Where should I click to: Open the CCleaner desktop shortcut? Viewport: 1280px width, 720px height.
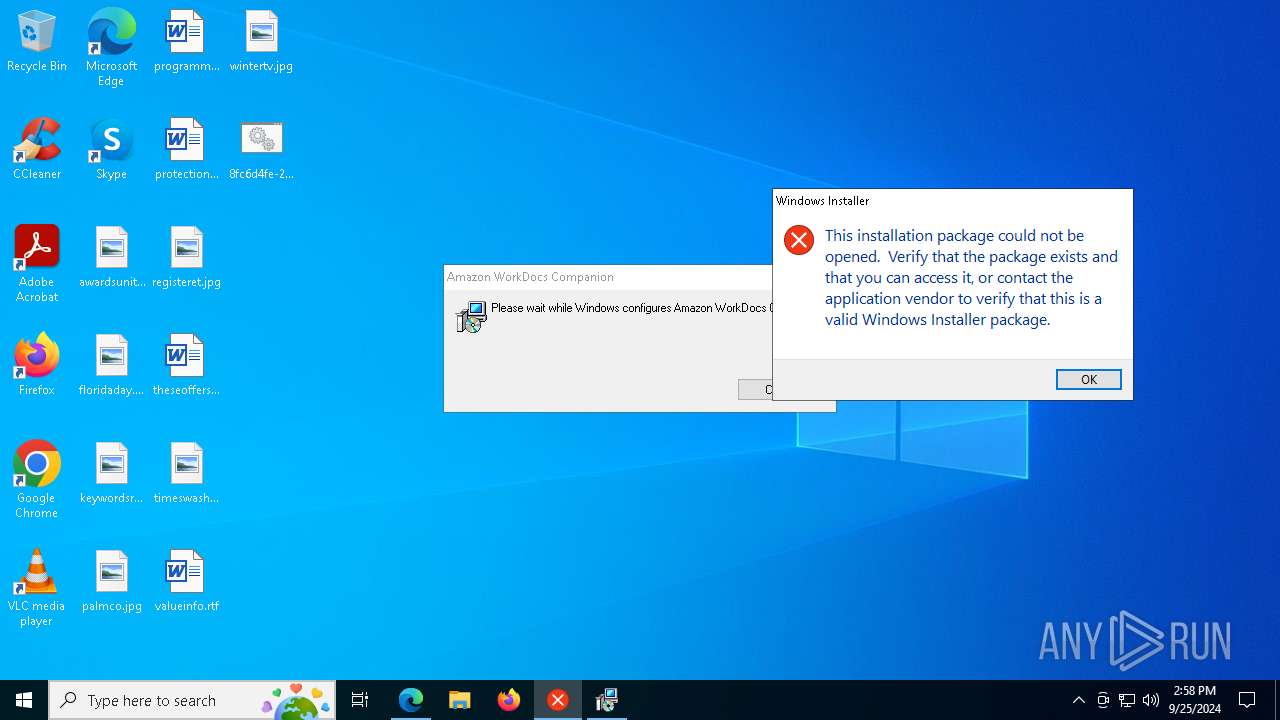(37, 150)
